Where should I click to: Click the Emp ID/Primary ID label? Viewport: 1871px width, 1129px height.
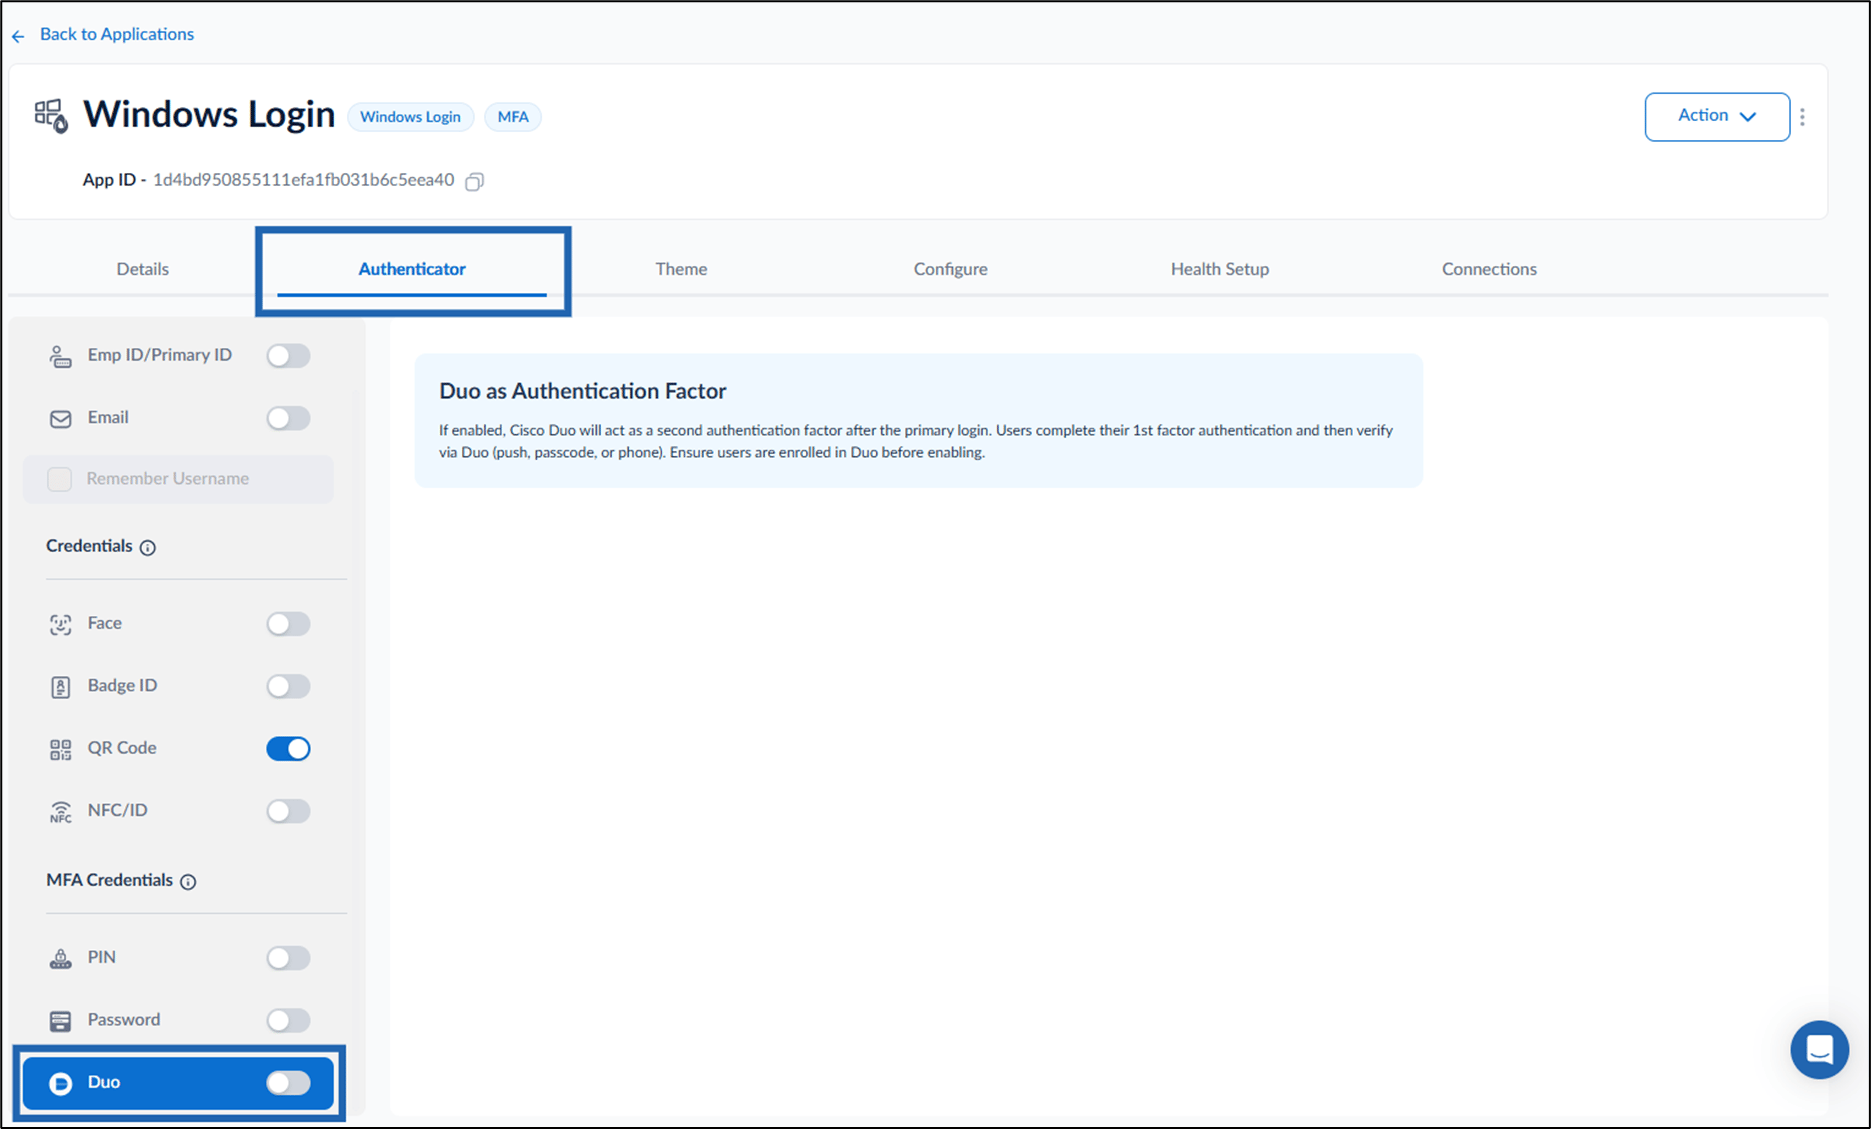pos(160,355)
